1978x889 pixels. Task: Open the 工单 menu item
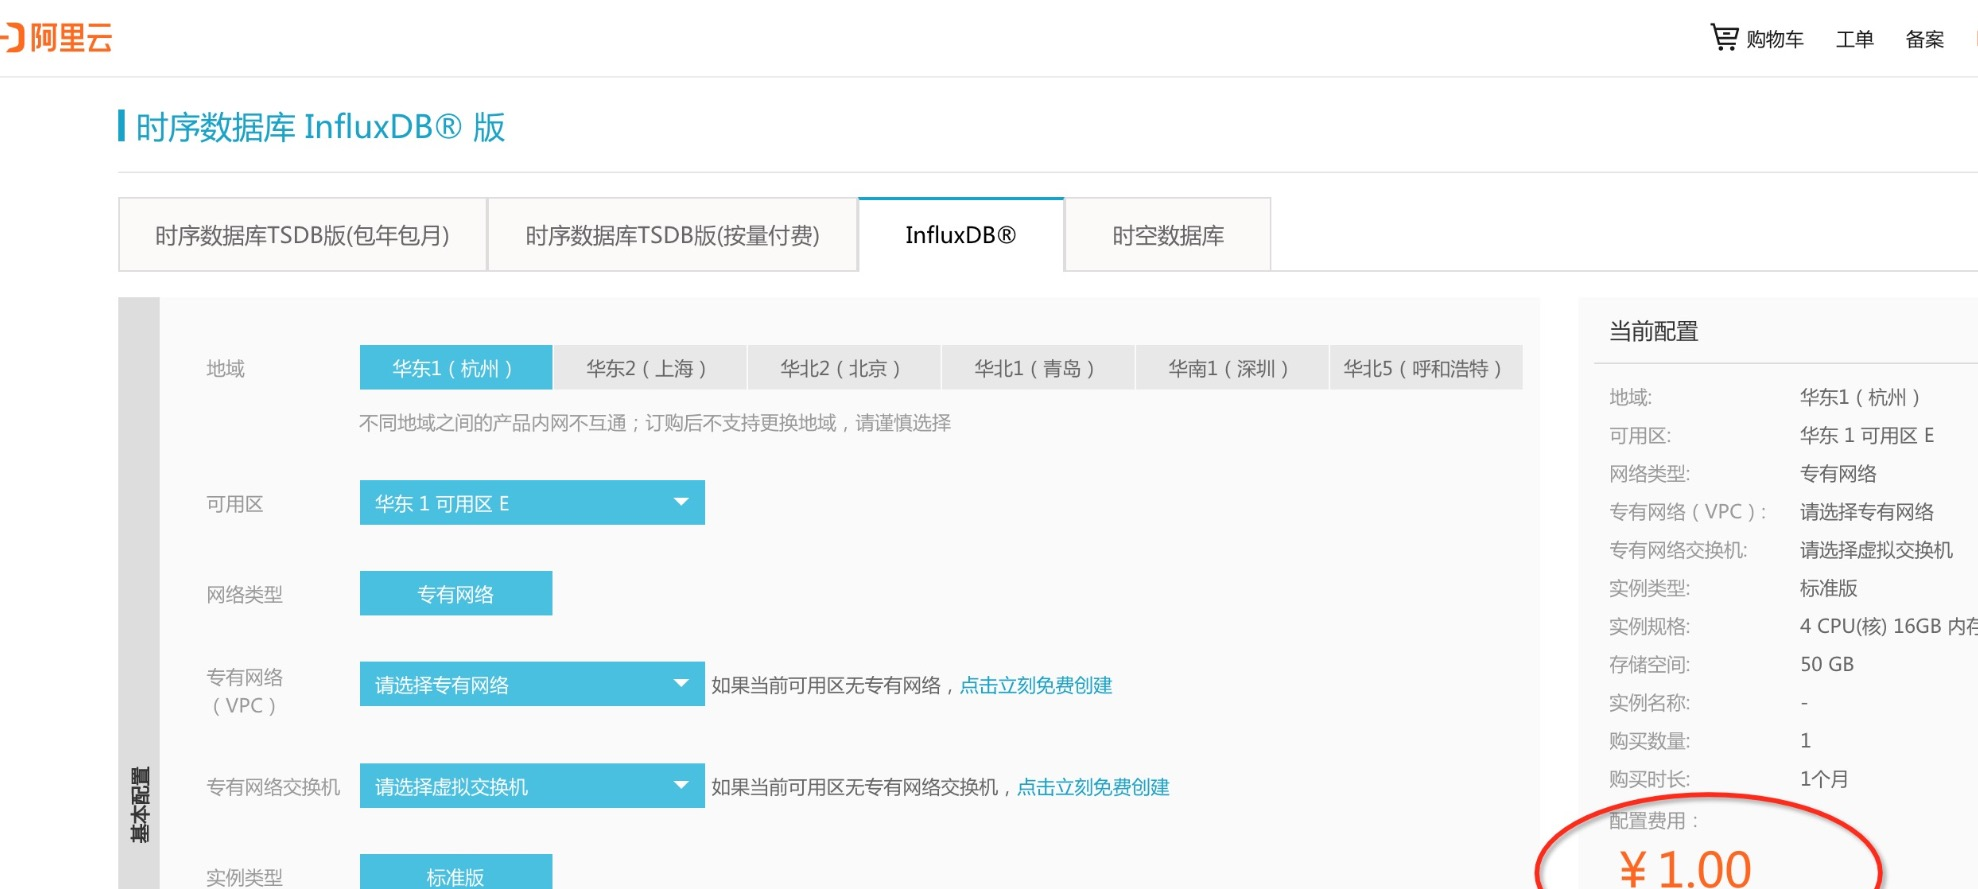click(1854, 39)
